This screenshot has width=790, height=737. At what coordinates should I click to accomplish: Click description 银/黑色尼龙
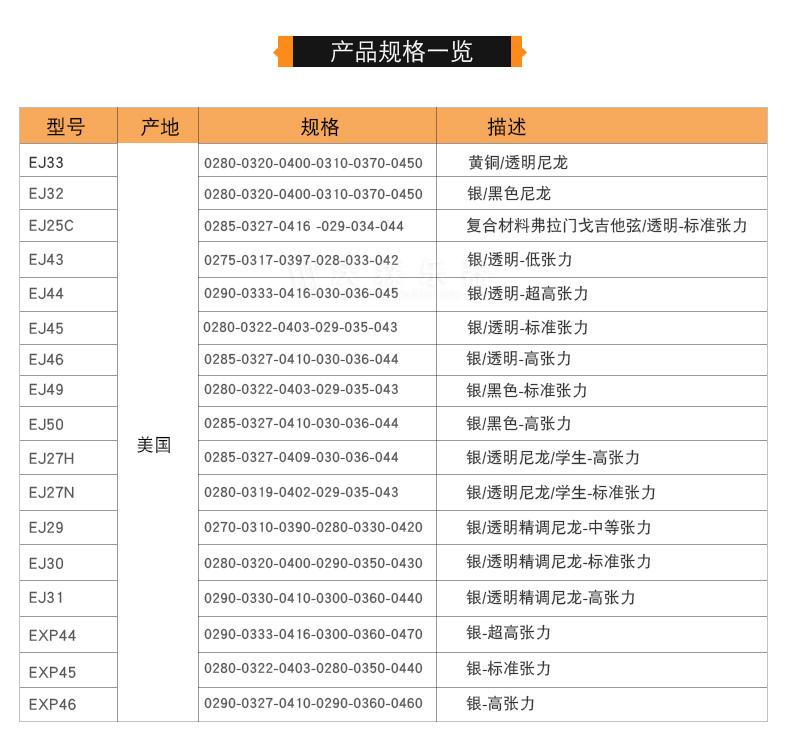point(509,193)
